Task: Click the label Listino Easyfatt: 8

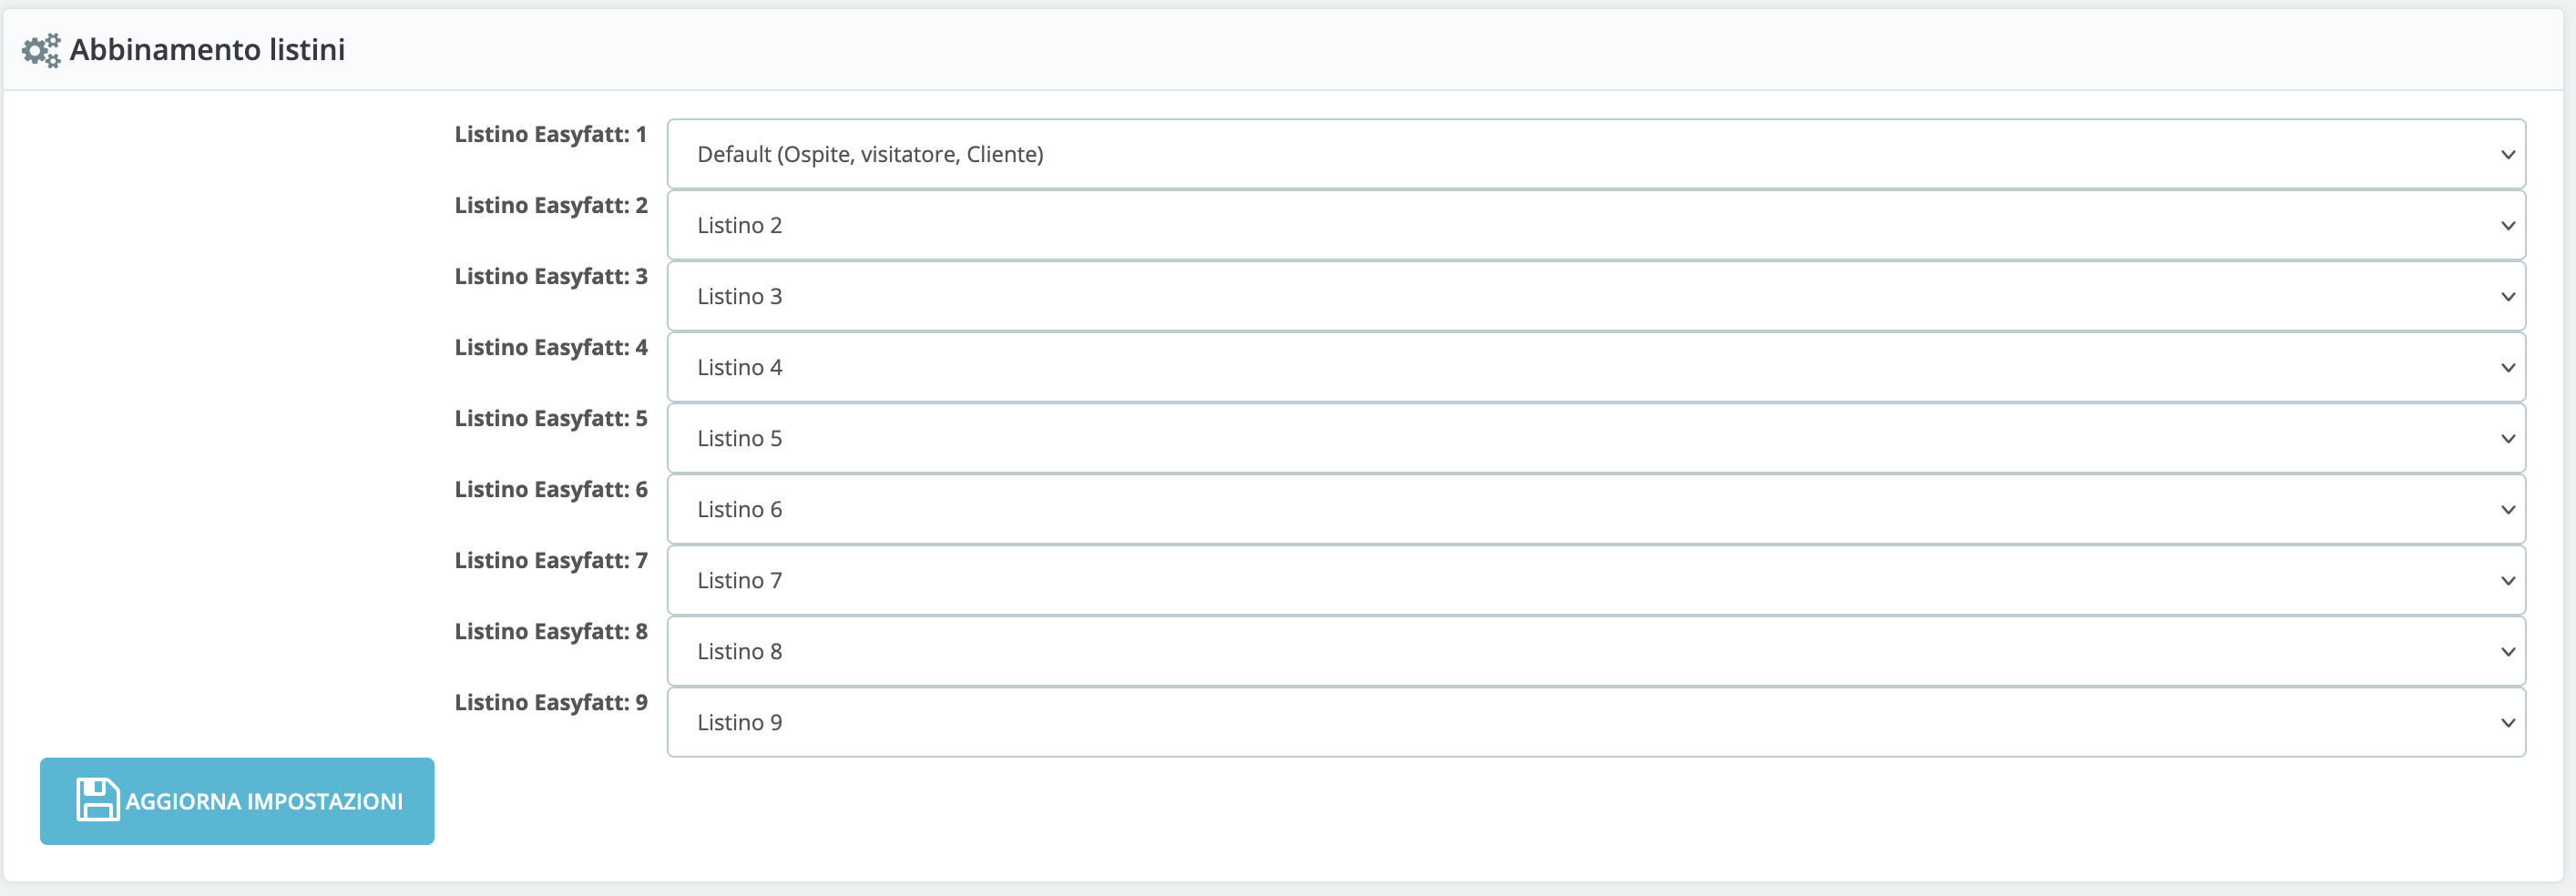Action: pyautogui.click(x=551, y=631)
